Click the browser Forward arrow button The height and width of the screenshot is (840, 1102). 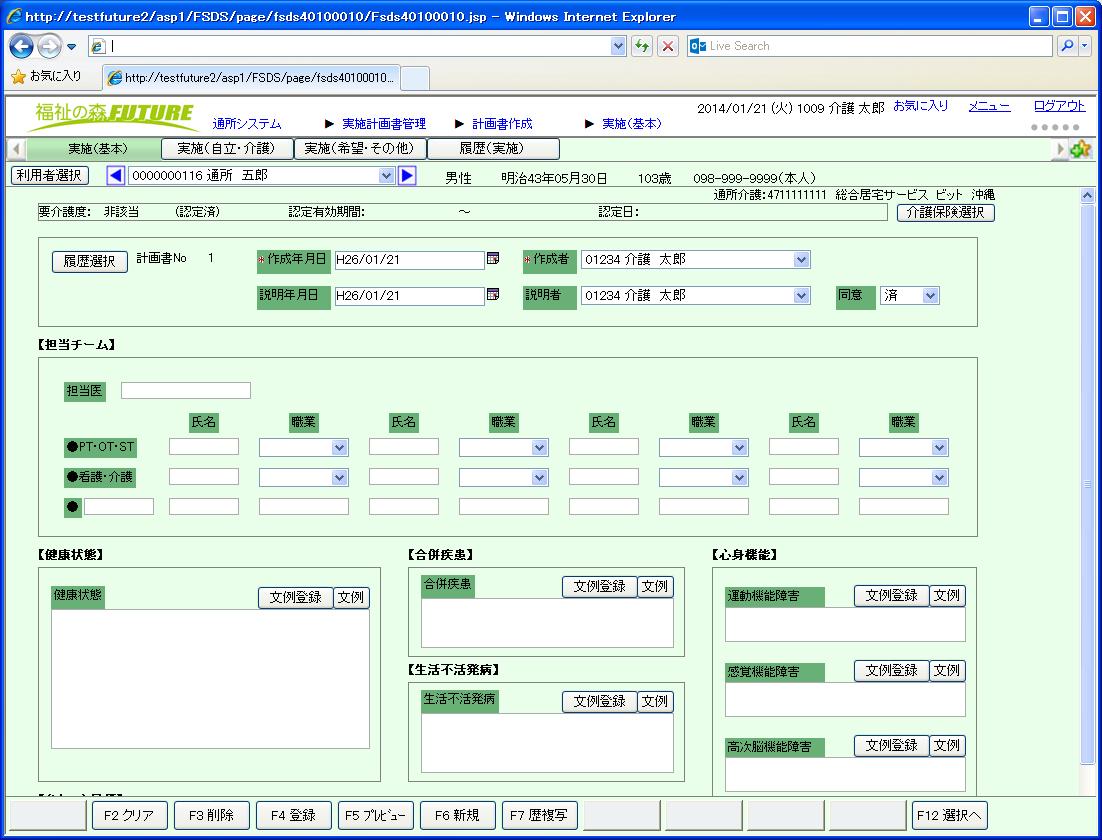[x=49, y=46]
